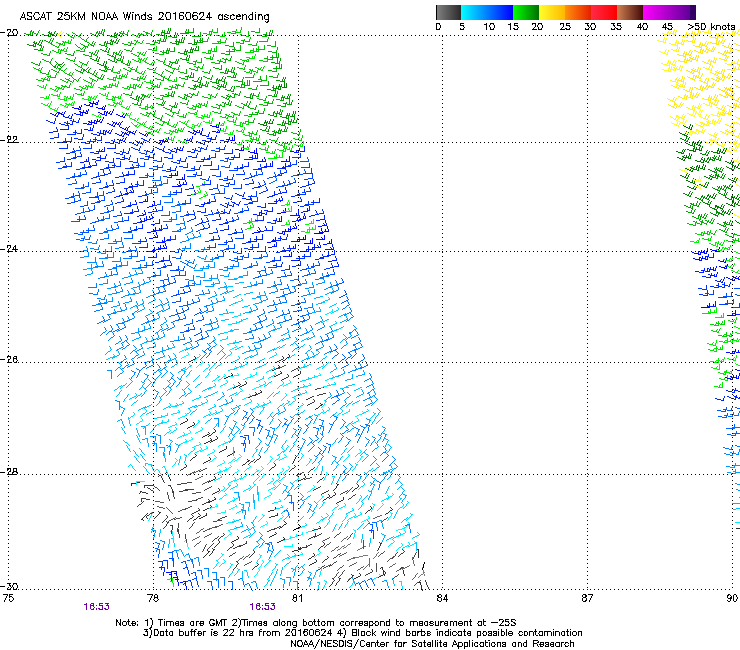
Task: Click the purple 16:53 time between longitudes 78 and 81
Action: [x=262, y=607]
